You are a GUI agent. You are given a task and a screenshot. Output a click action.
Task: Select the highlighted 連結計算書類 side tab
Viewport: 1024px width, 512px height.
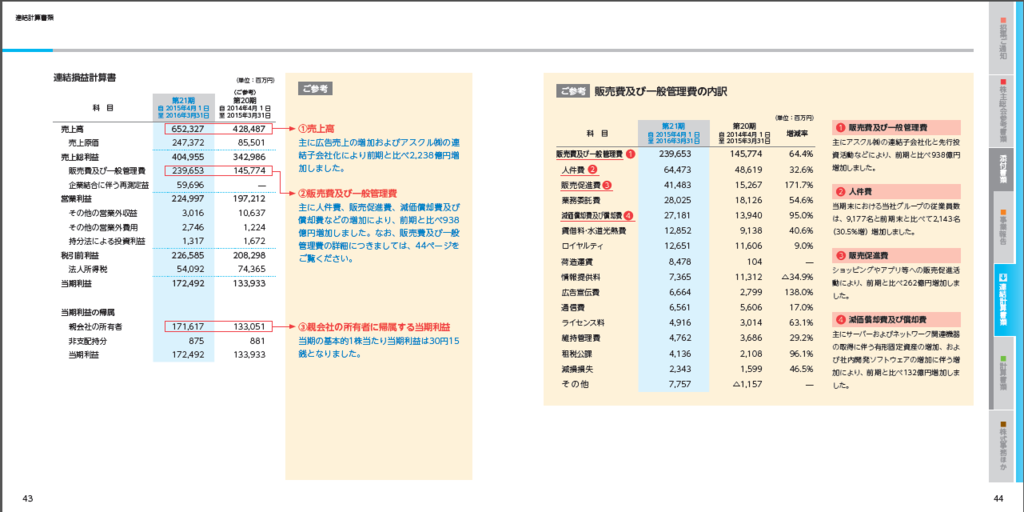[x=1004, y=300]
